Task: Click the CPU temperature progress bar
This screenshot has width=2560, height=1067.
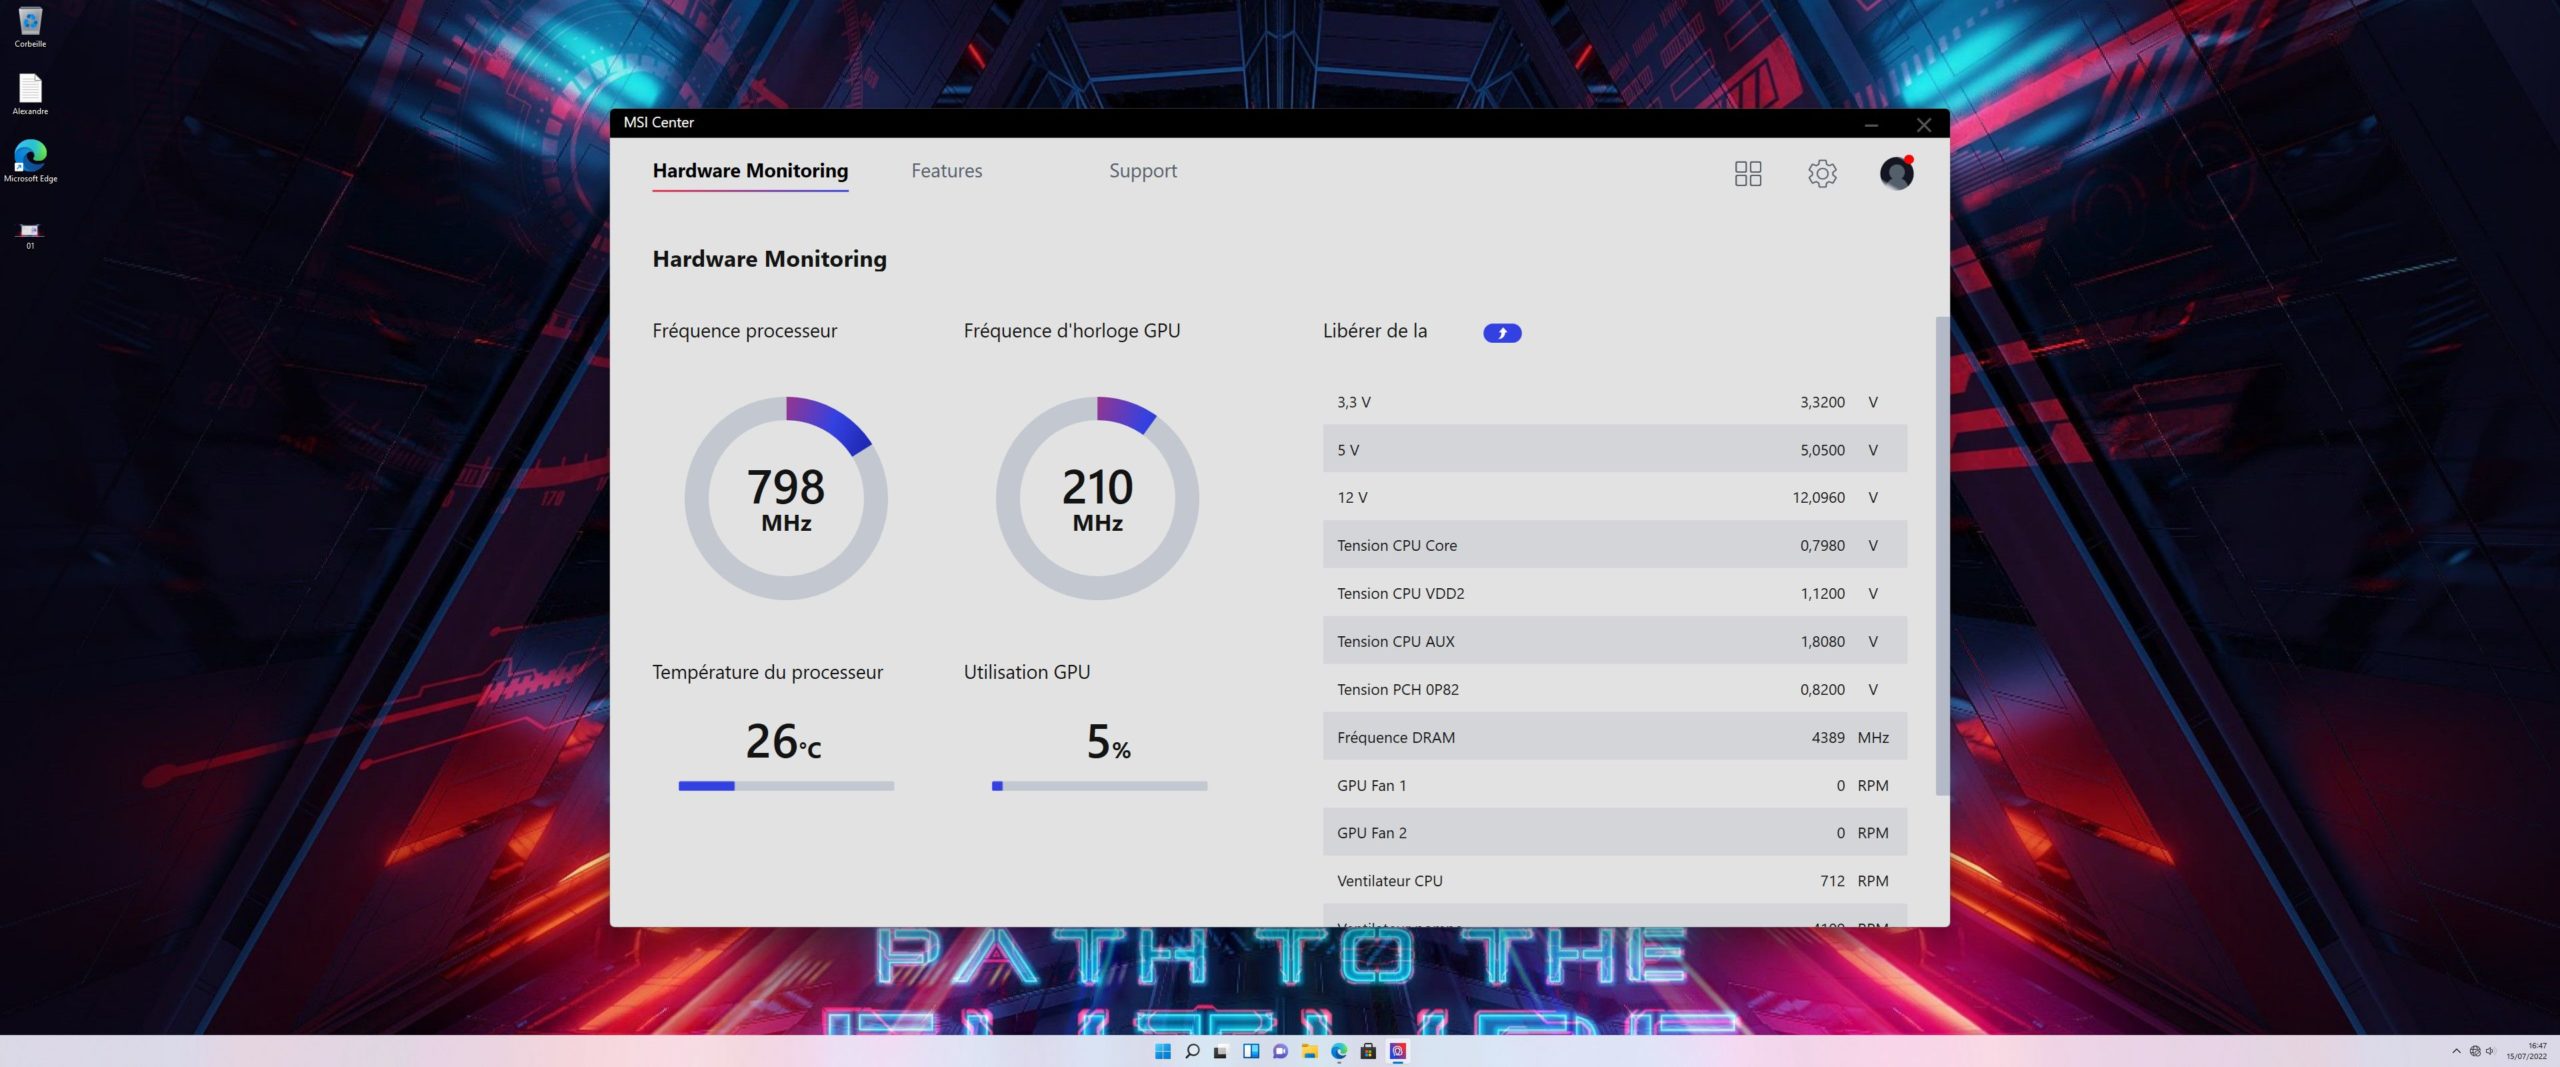Action: coord(786,786)
